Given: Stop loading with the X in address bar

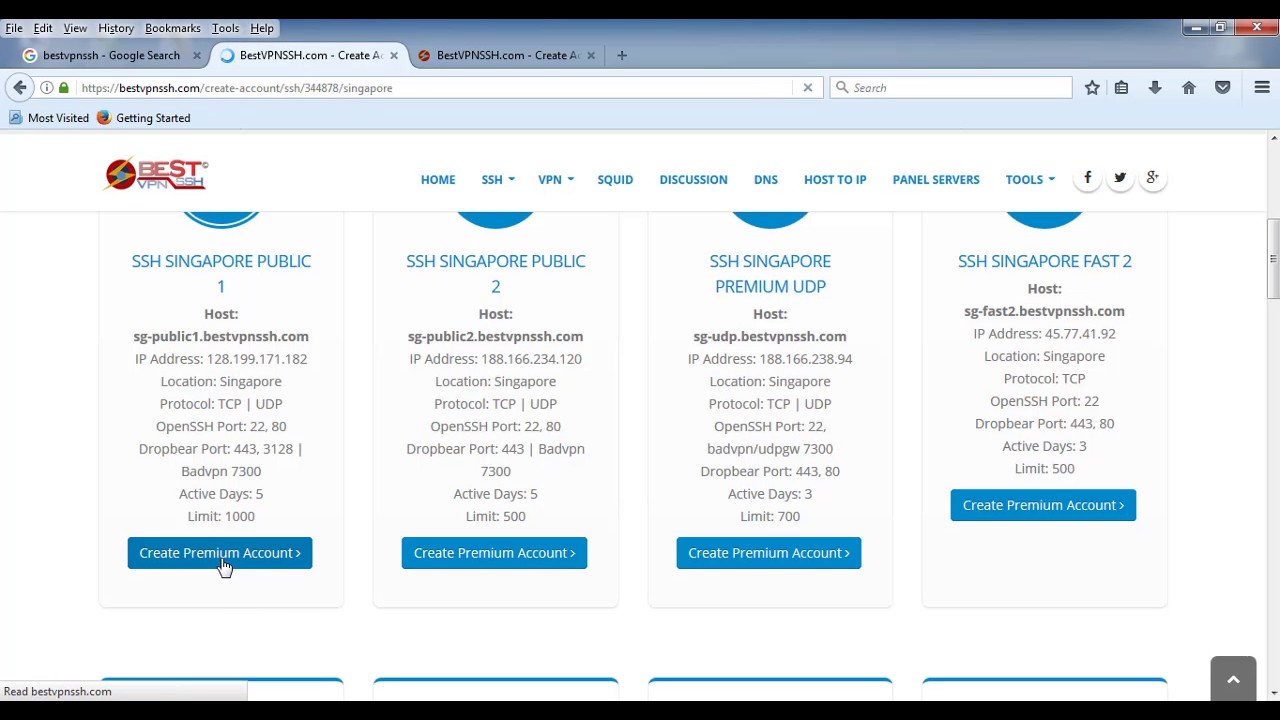Looking at the screenshot, I should point(808,88).
